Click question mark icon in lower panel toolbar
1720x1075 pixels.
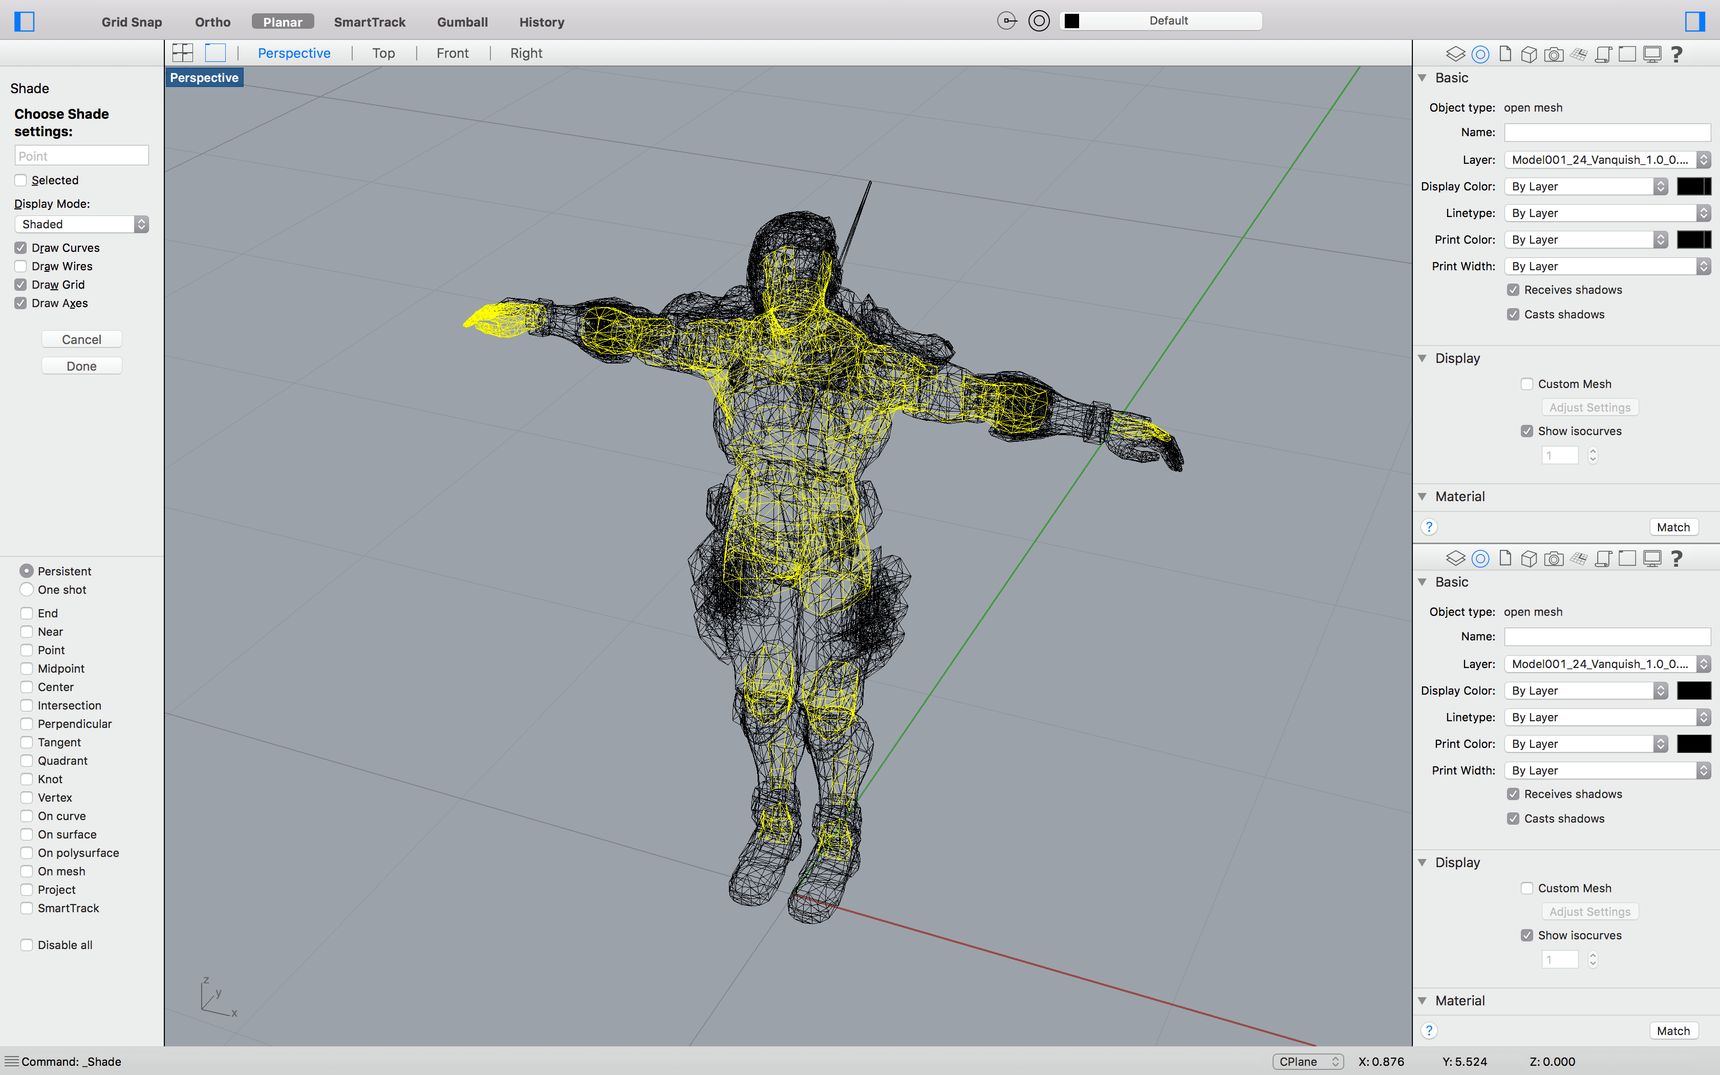tap(1677, 558)
